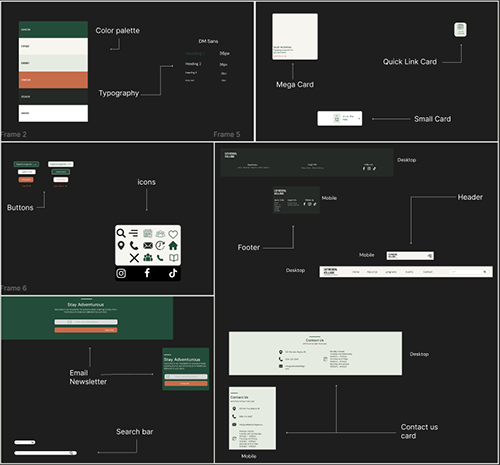Click the TikTok icon on the black strip
This screenshot has height=465, width=500.
tap(173, 273)
